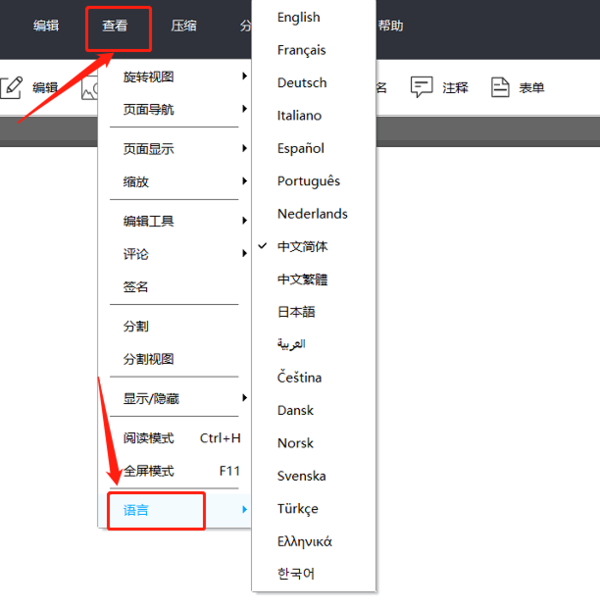The width and height of the screenshot is (600, 609).
Task: Click the 编辑 pencil icon in toolbar
Action: [x=11, y=87]
